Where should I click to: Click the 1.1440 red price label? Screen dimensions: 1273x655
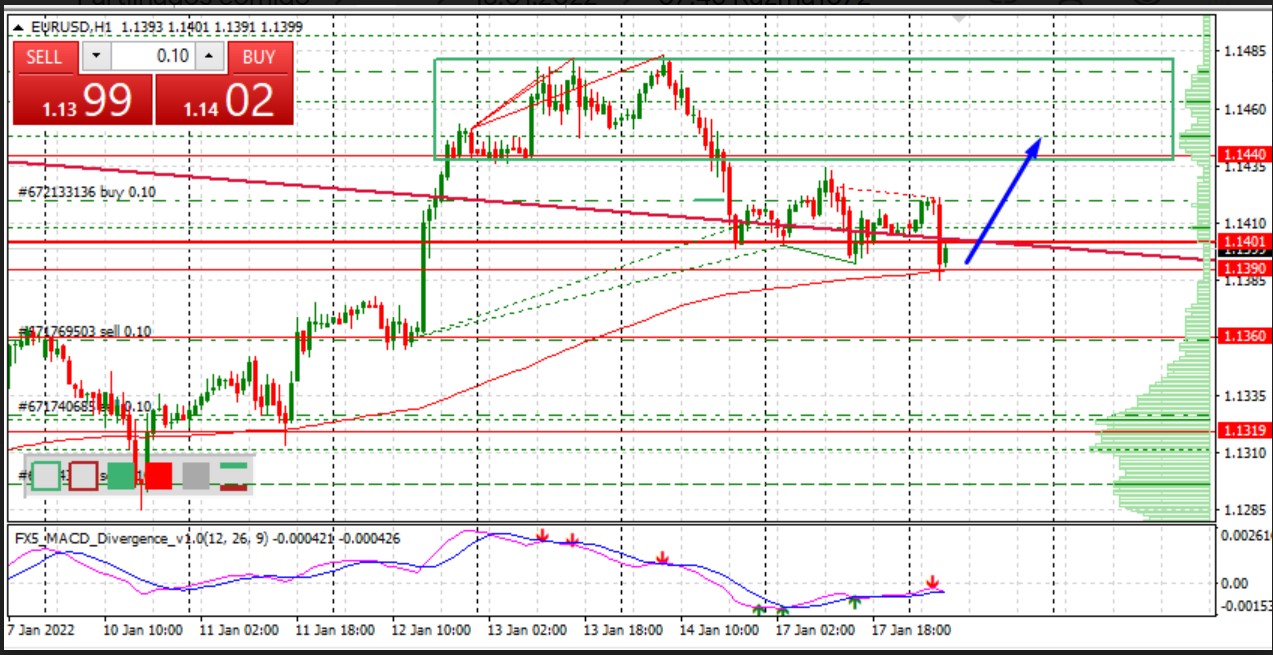[x=1242, y=155]
